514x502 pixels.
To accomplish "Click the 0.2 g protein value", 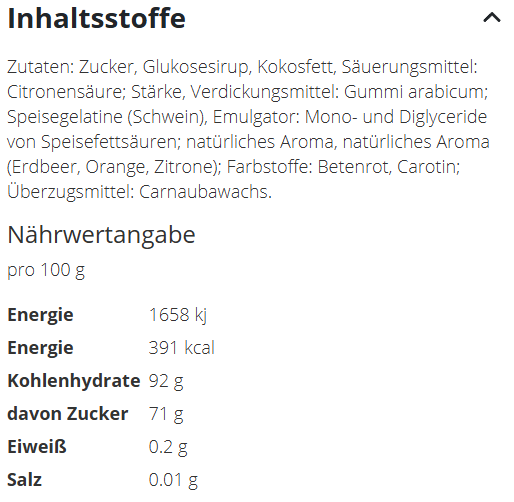I will (168, 447).
